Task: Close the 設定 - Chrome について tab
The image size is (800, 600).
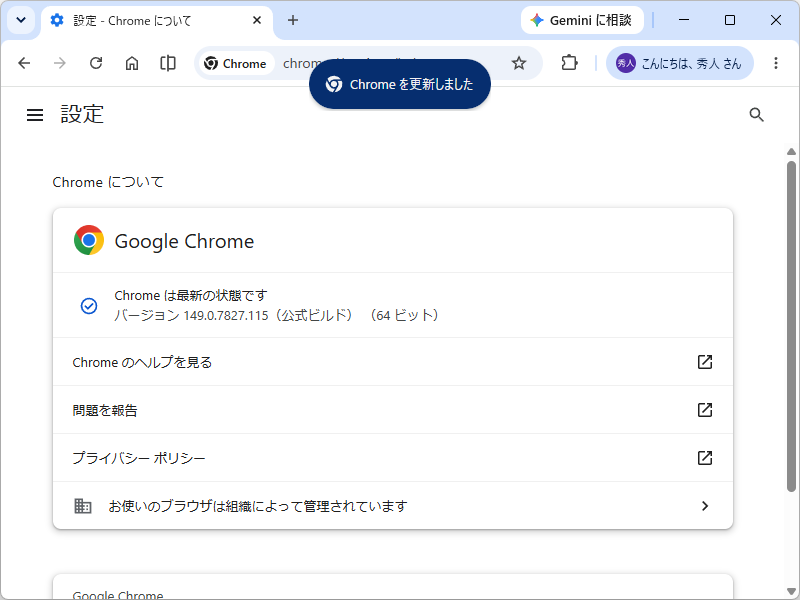Action: pos(257,20)
